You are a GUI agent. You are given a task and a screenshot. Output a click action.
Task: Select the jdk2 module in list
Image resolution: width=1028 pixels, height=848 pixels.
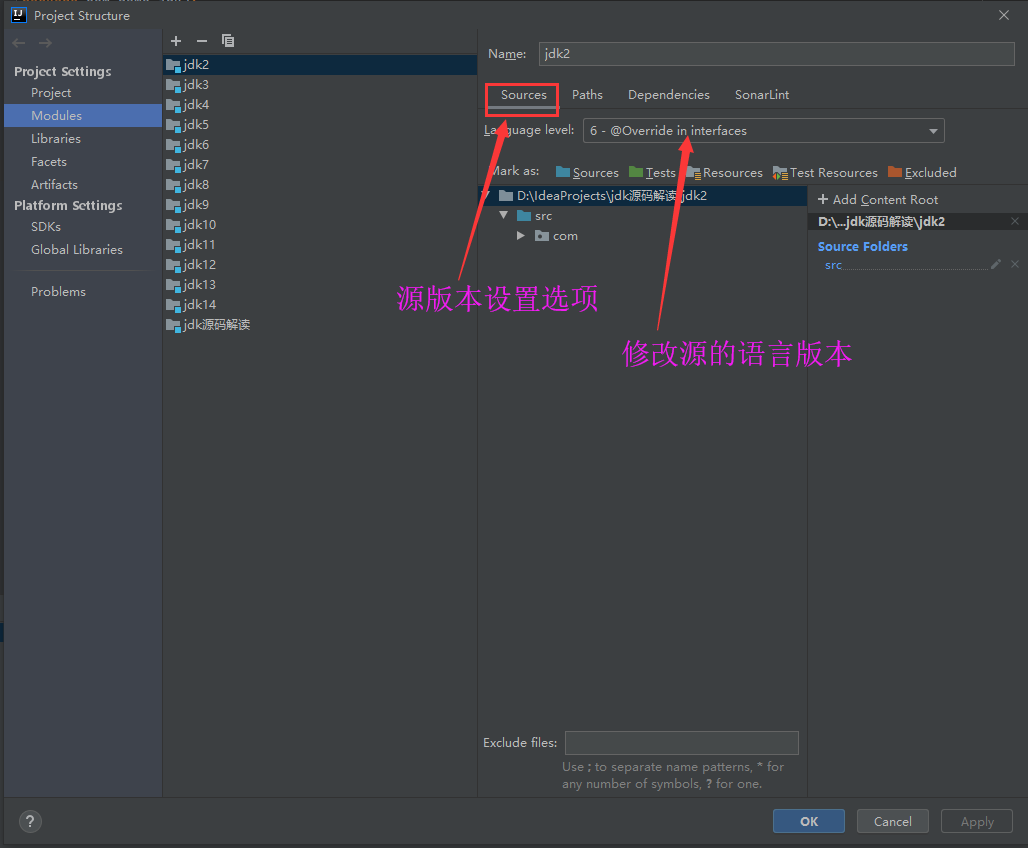(x=319, y=64)
